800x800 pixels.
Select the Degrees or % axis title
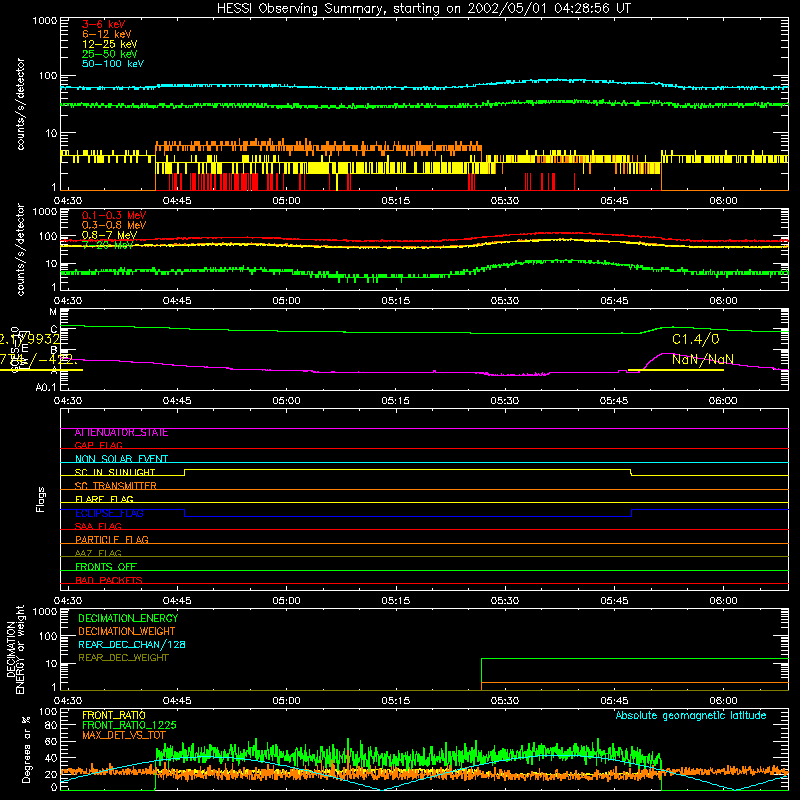click(x=26, y=749)
